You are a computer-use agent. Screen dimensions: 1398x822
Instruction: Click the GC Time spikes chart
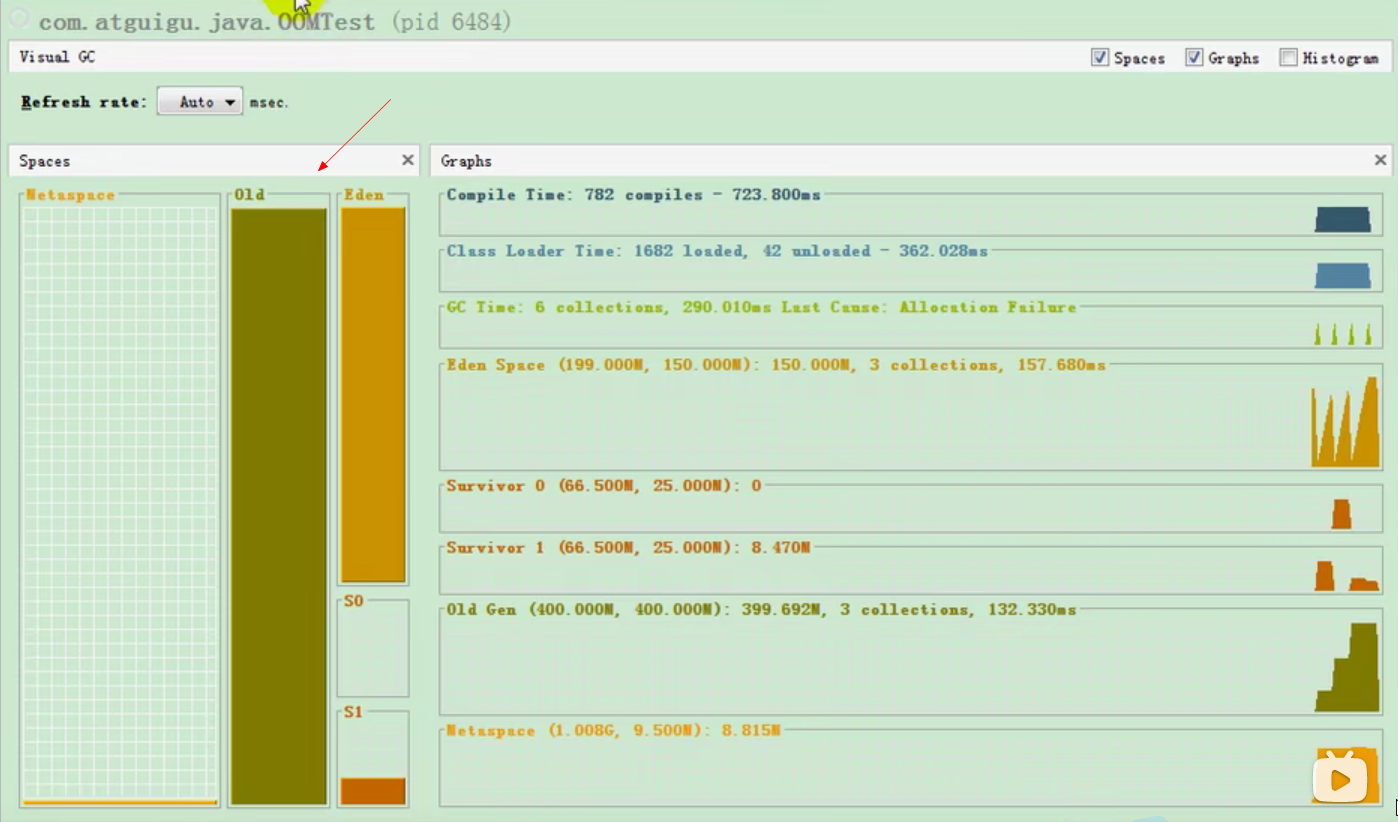1342,334
